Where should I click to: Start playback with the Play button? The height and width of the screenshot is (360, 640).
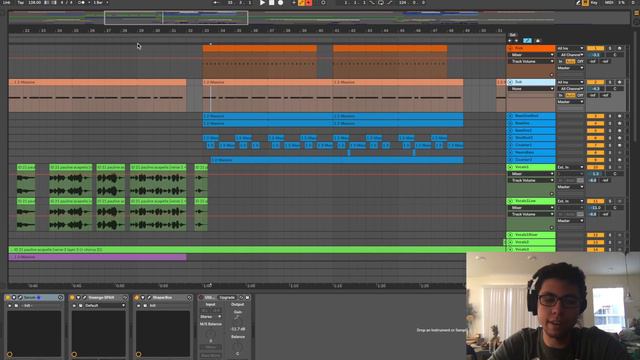coord(262,2)
